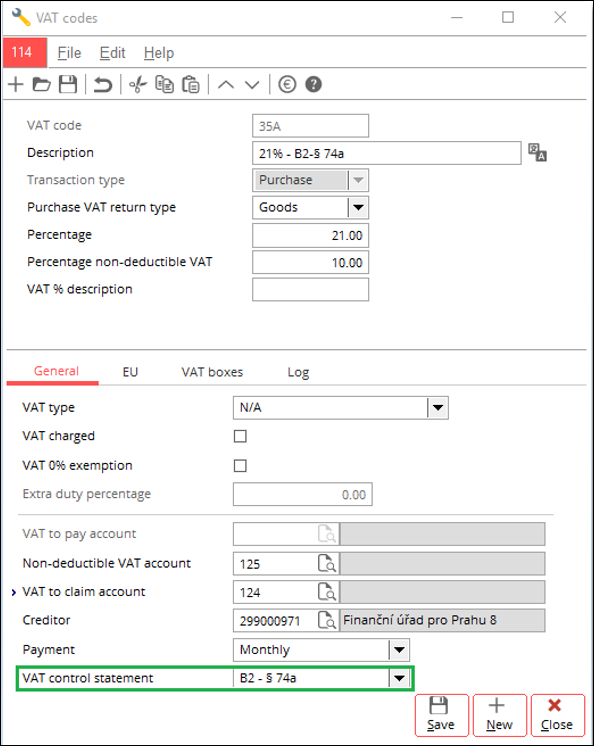The height and width of the screenshot is (746, 594).
Task: Enable the VAT 0% exemption checkbox
Action: (x=240, y=465)
